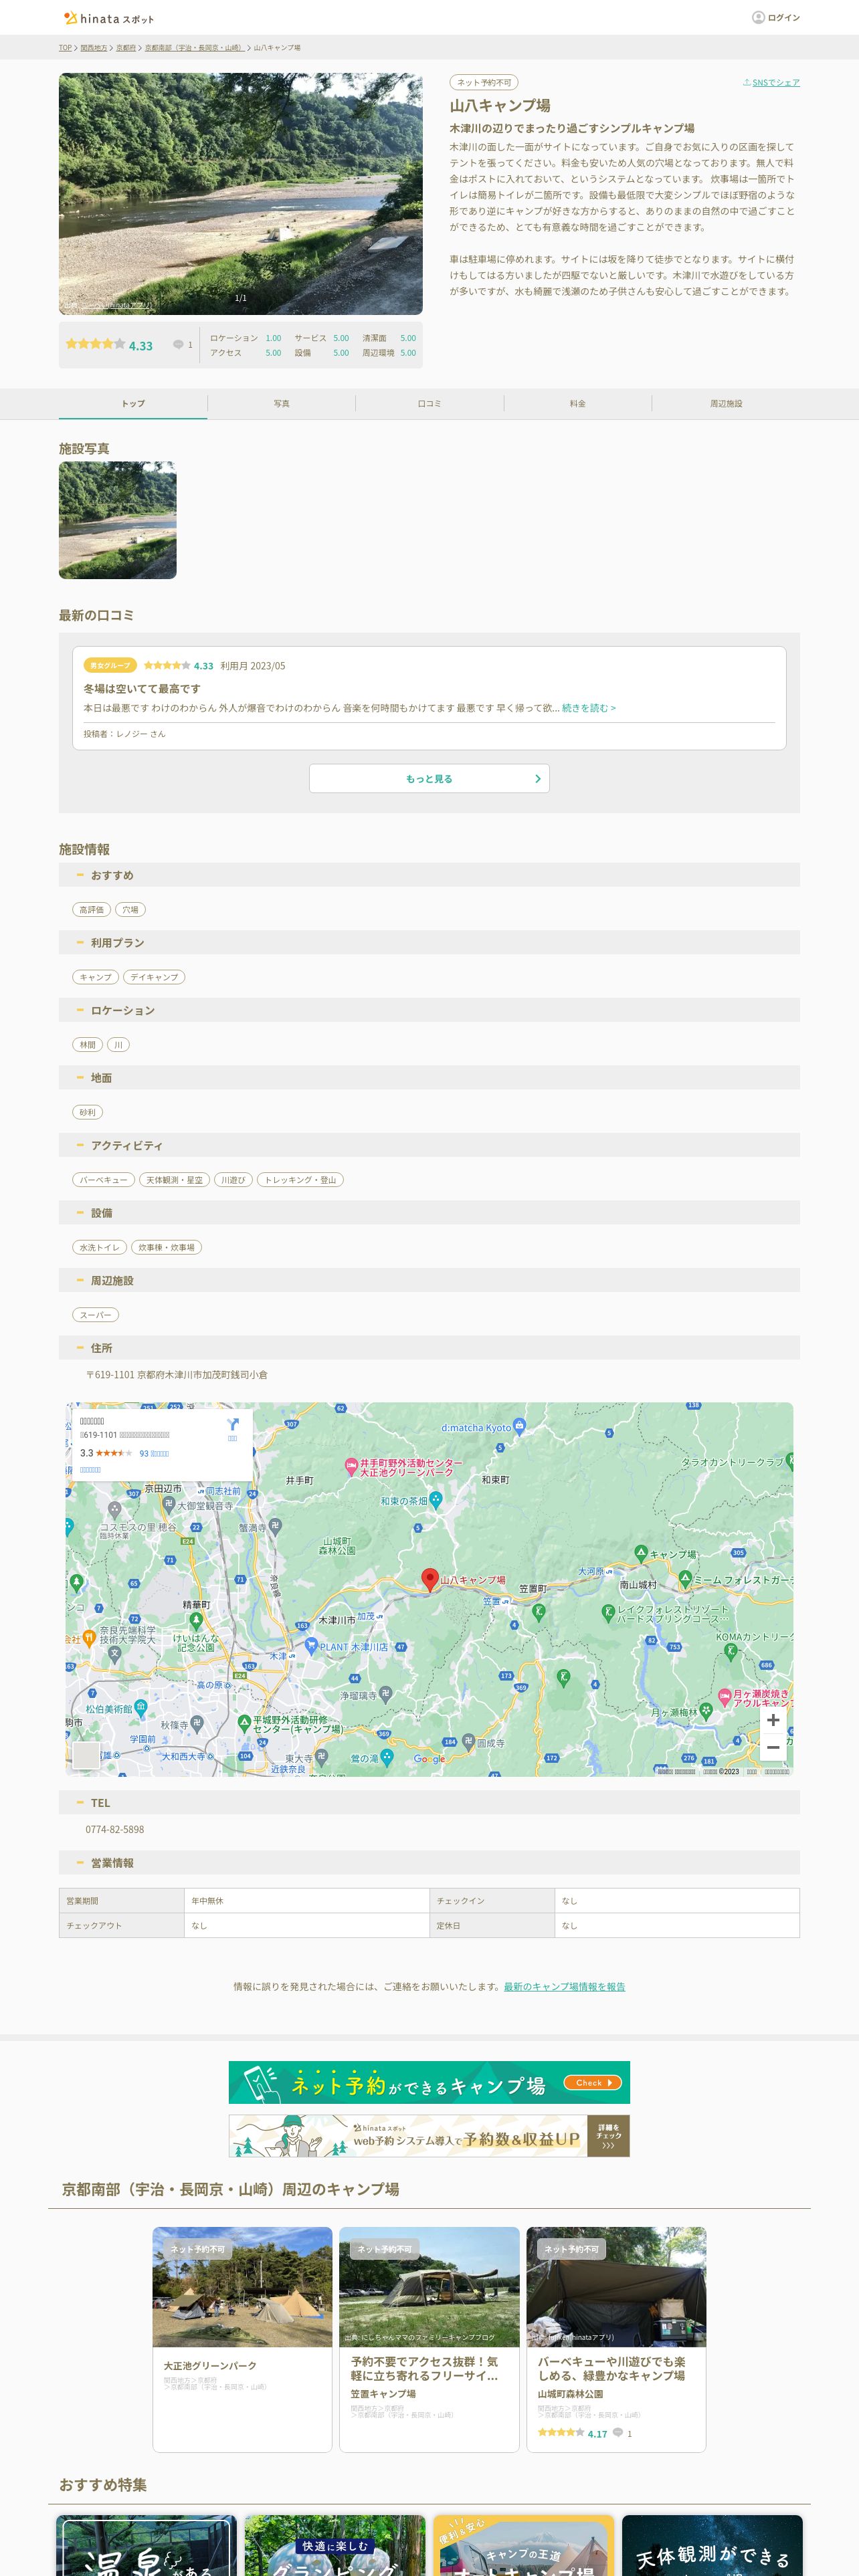
Task: Click the d:matcha Kyoto shop marker on map
Action: click(x=520, y=1426)
